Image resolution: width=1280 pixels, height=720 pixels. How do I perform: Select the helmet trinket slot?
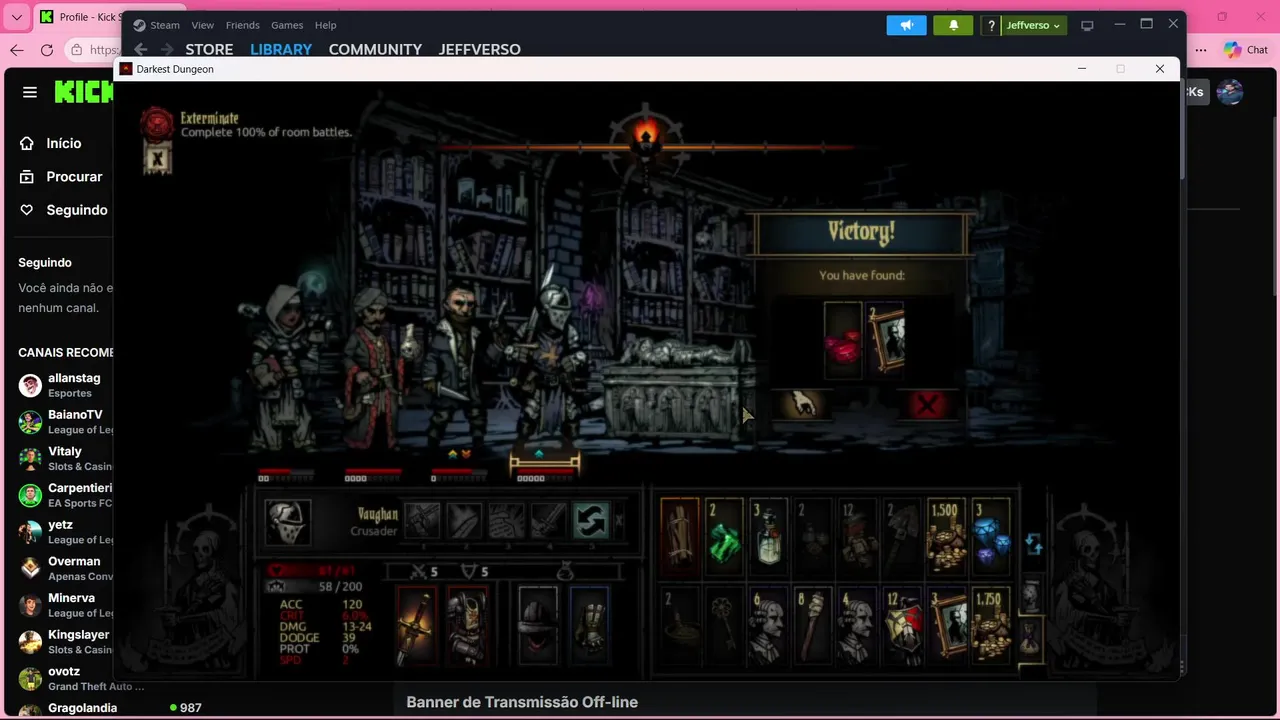click(x=537, y=625)
